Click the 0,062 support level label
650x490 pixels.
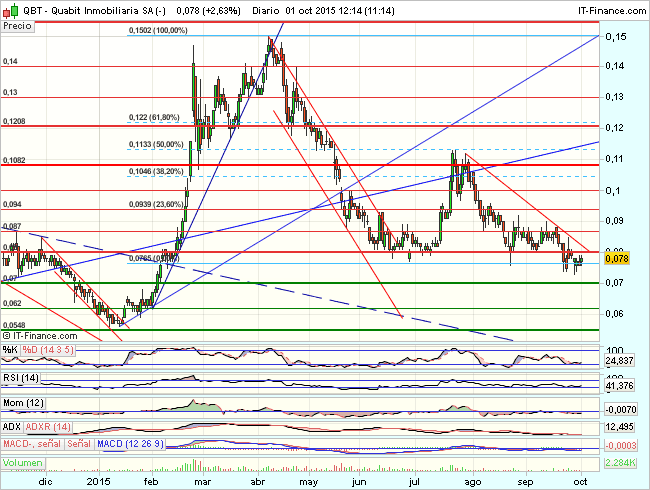[x=12, y=303]
